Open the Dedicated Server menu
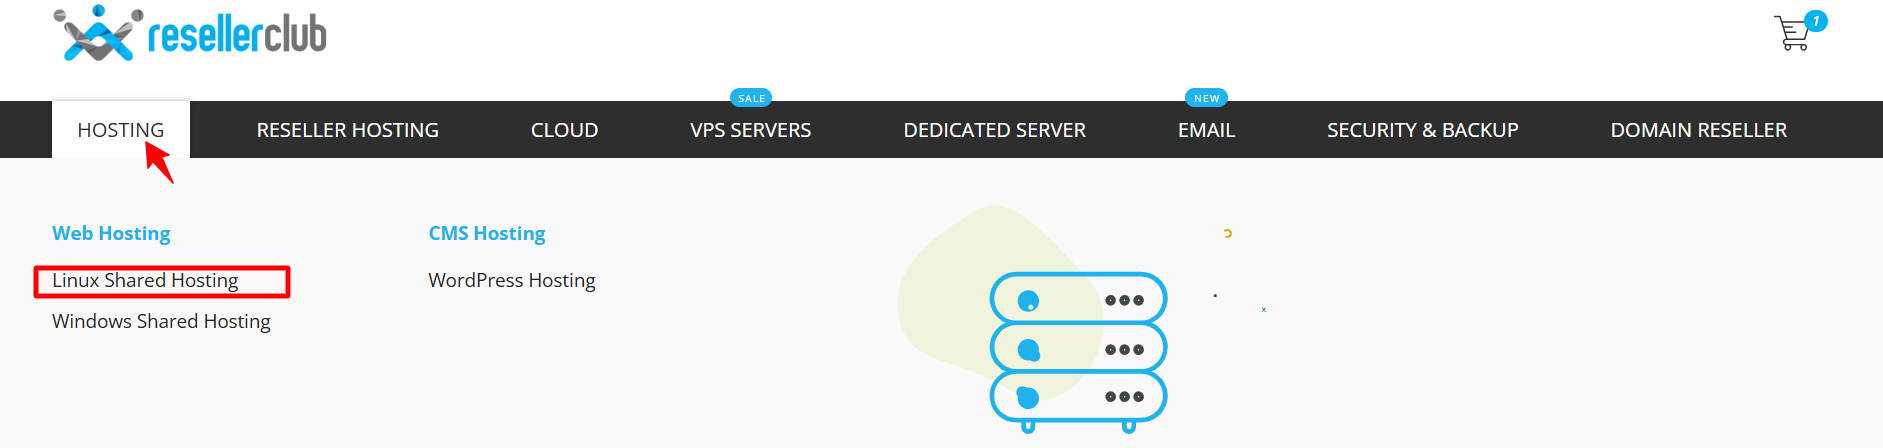Viewport: 1883px width, 448px height. coord(995,130)
